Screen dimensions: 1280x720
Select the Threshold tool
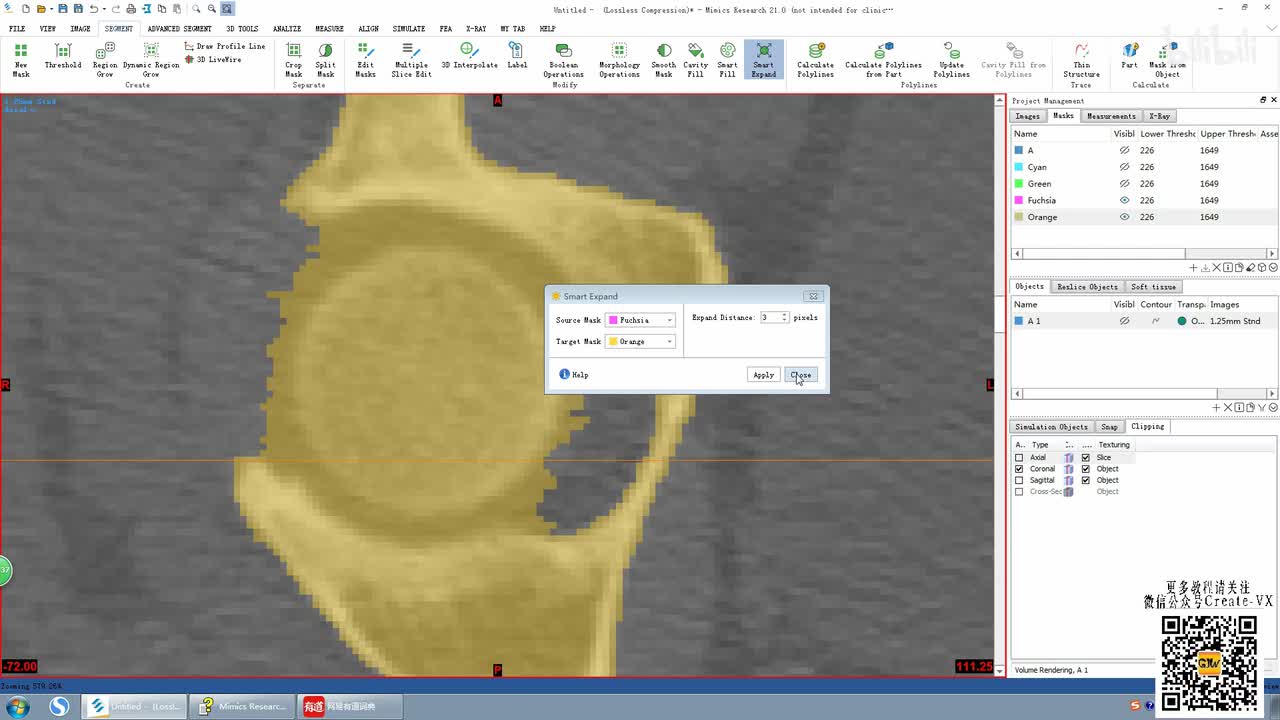pyautogui.click(x=62, y=57)
